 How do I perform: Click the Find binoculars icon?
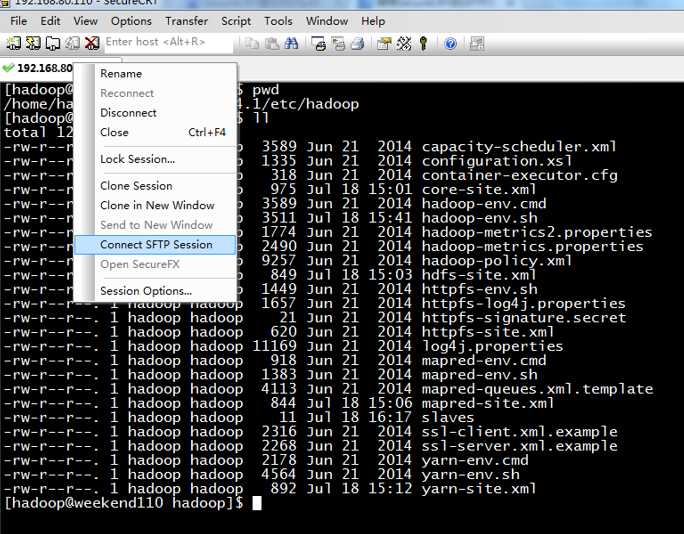291,43
